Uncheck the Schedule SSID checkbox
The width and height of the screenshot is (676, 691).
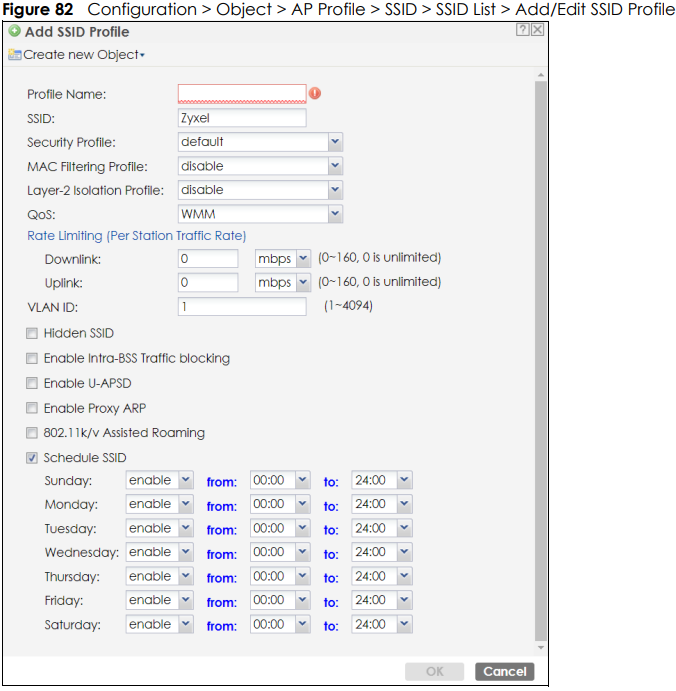pos(32,458)
